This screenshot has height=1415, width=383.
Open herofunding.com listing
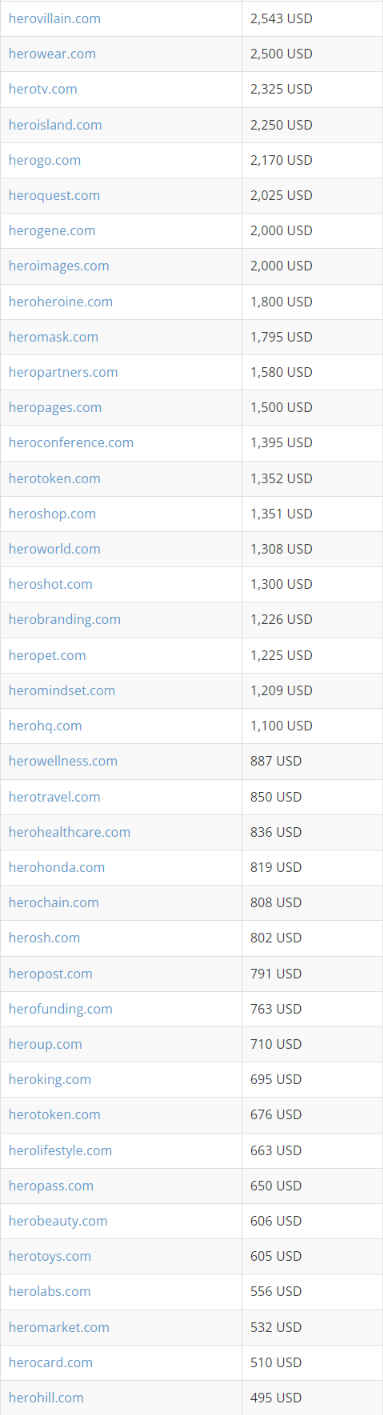pos(60,1008)
